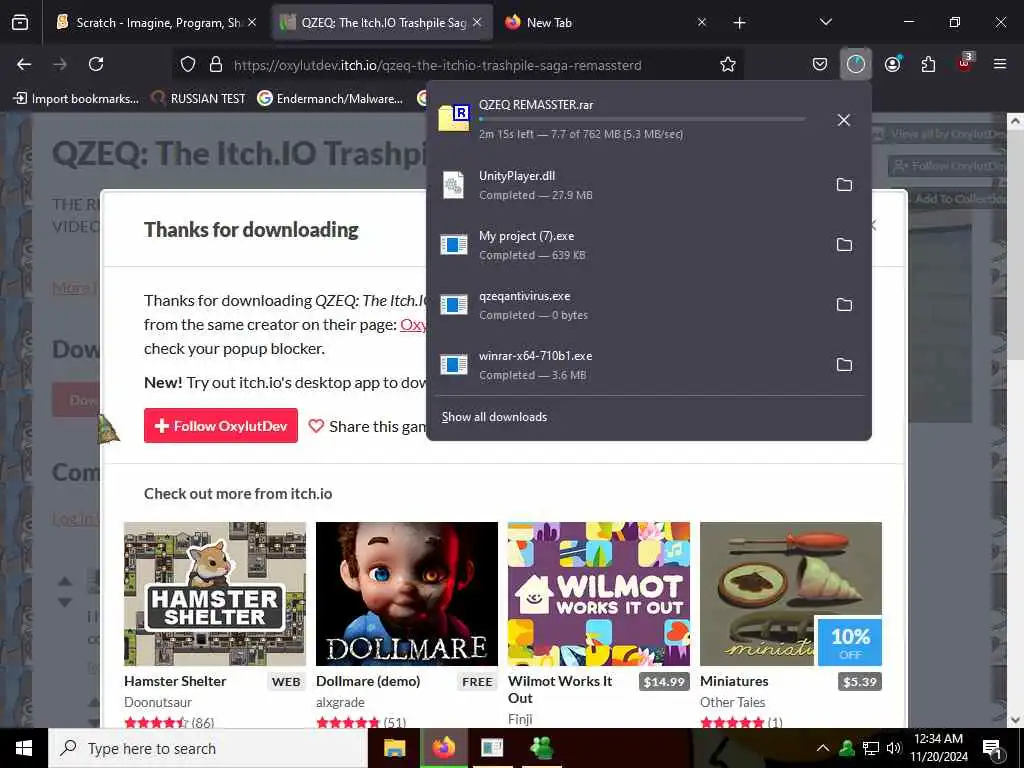Image resolution: width=1024 pixels, height=768 pixels.
Task: Open Miniatures game thumbnail
Action: click(x=791, y=594)
